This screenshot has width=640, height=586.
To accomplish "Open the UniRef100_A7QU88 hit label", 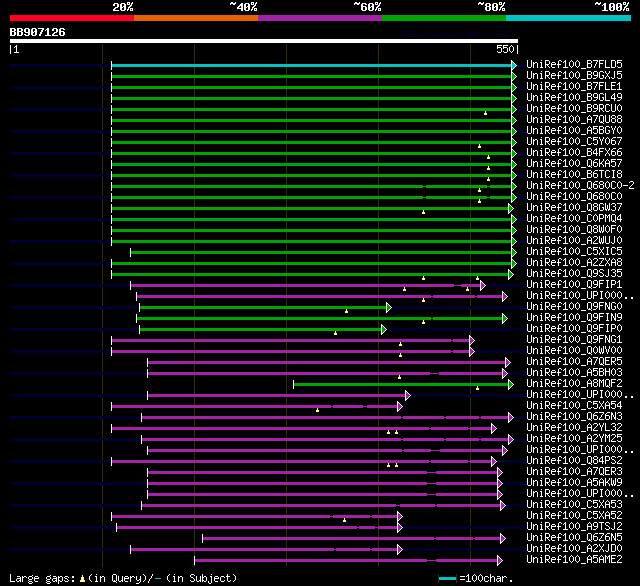I will (574, 120).
